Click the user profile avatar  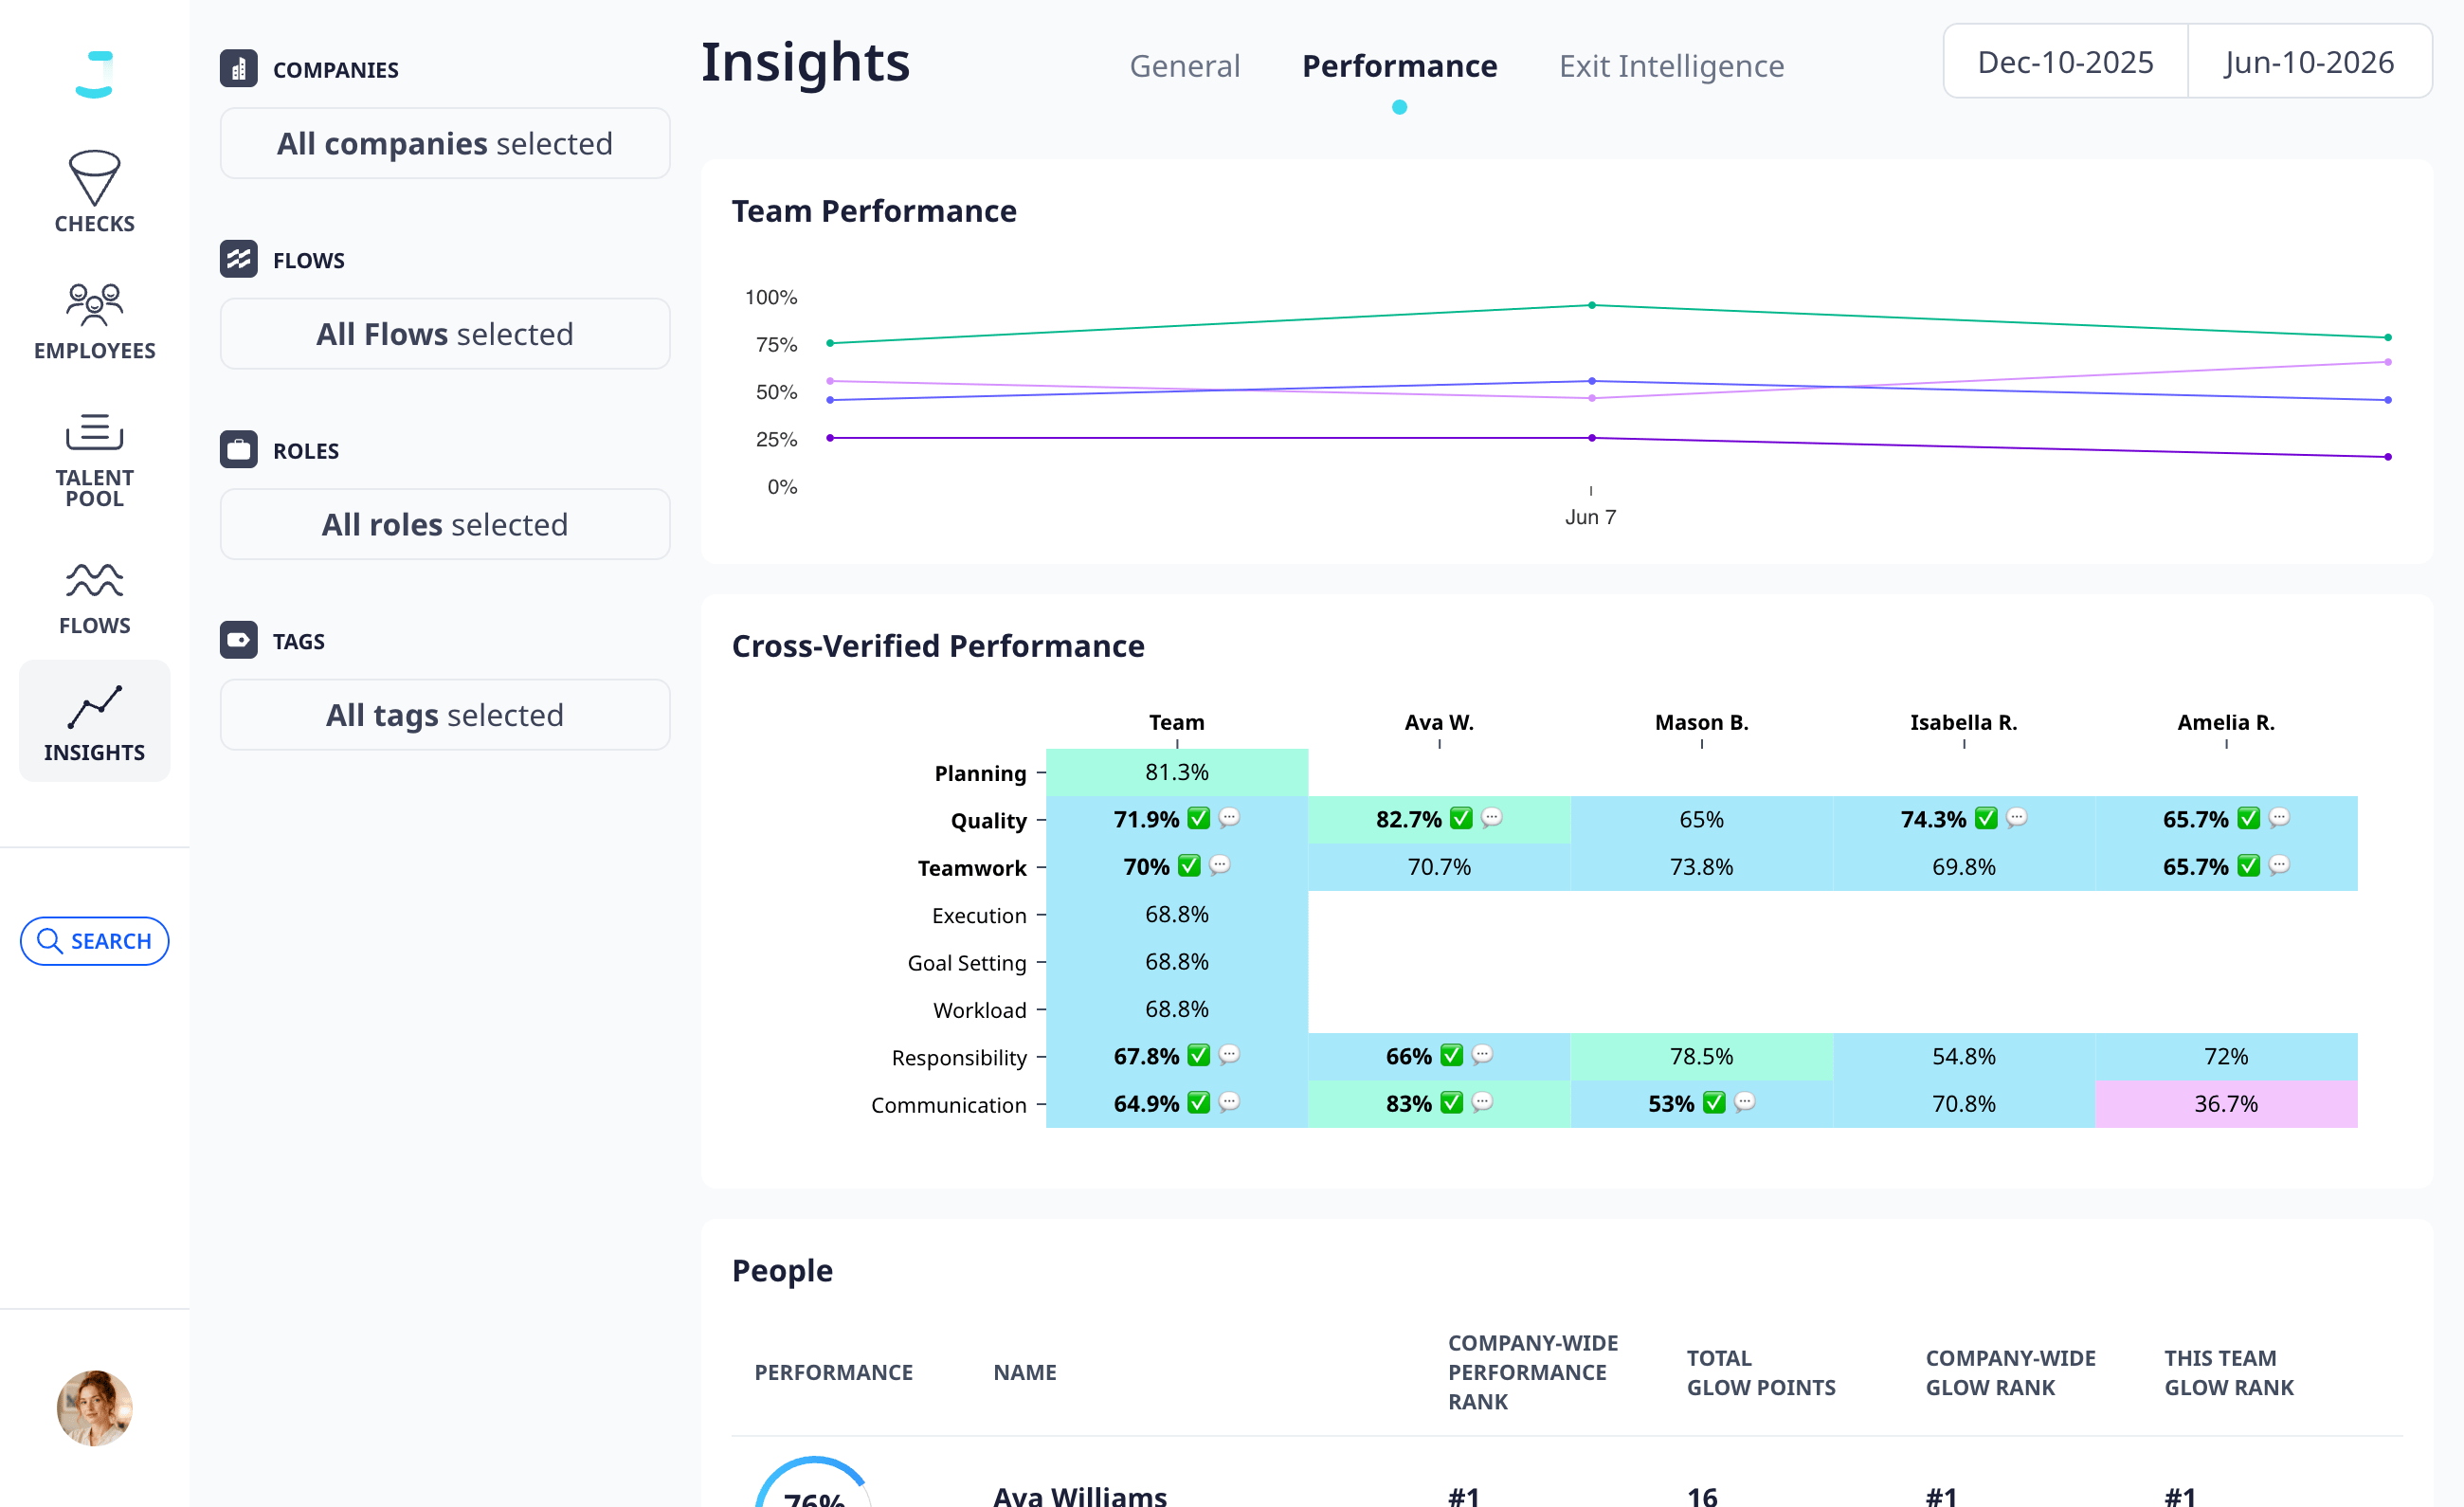tap(95, 1408)
